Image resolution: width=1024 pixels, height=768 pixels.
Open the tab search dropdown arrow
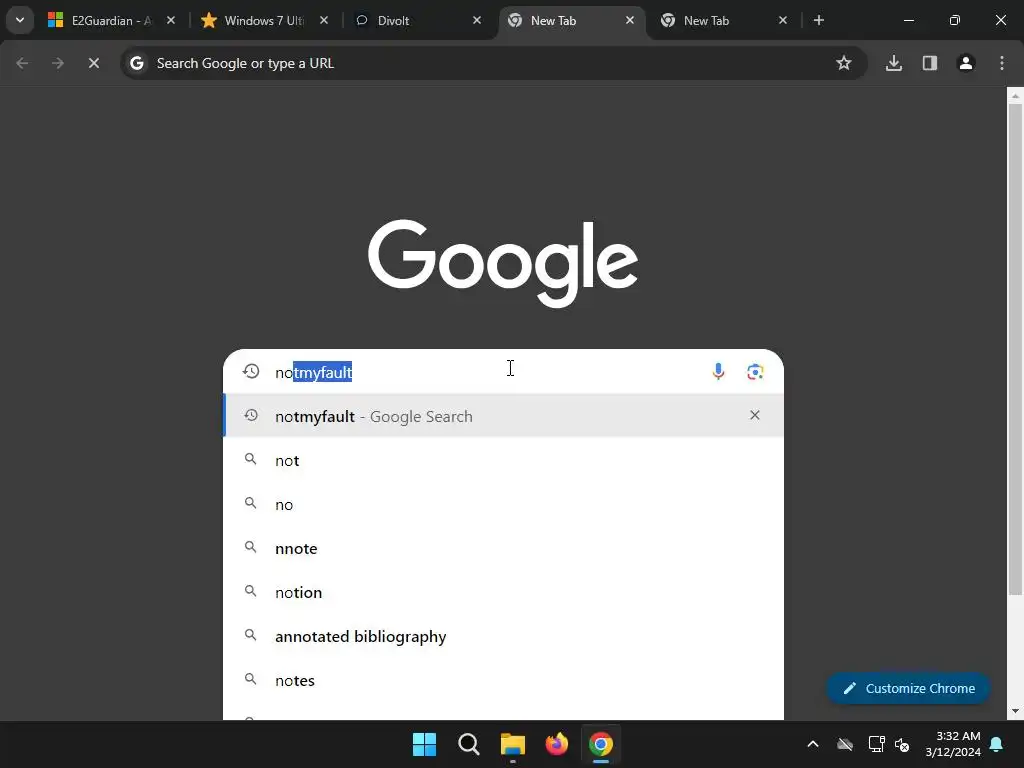[x=20, y=20]
